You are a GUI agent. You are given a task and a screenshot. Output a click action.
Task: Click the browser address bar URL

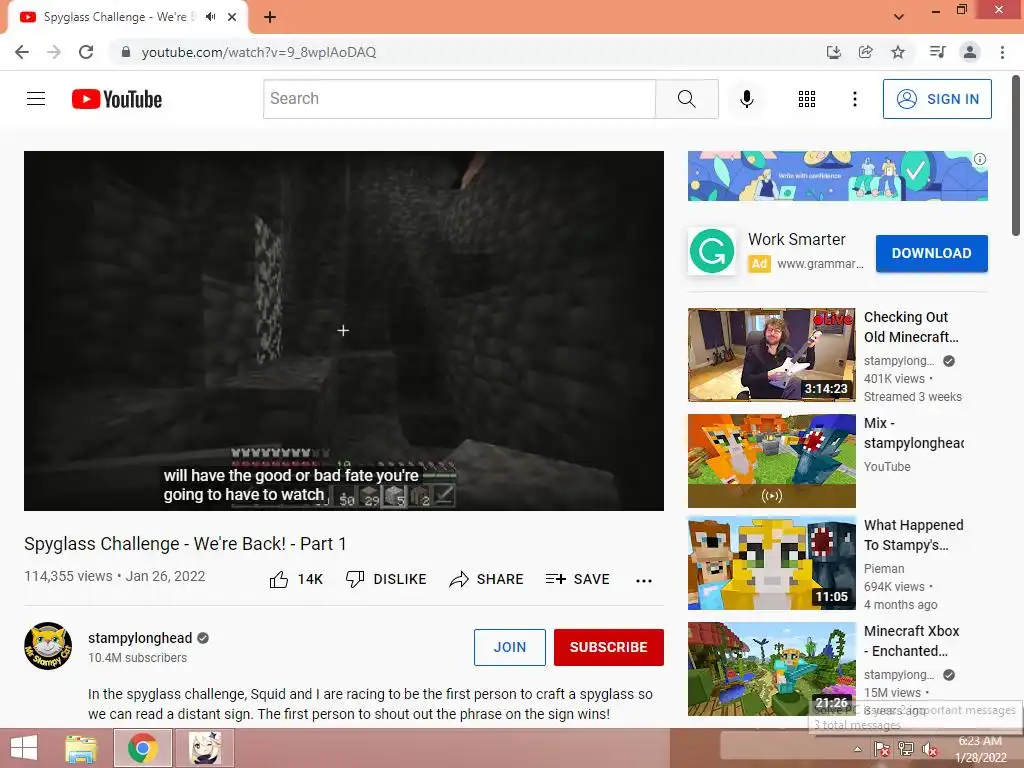tap(259, 52)
